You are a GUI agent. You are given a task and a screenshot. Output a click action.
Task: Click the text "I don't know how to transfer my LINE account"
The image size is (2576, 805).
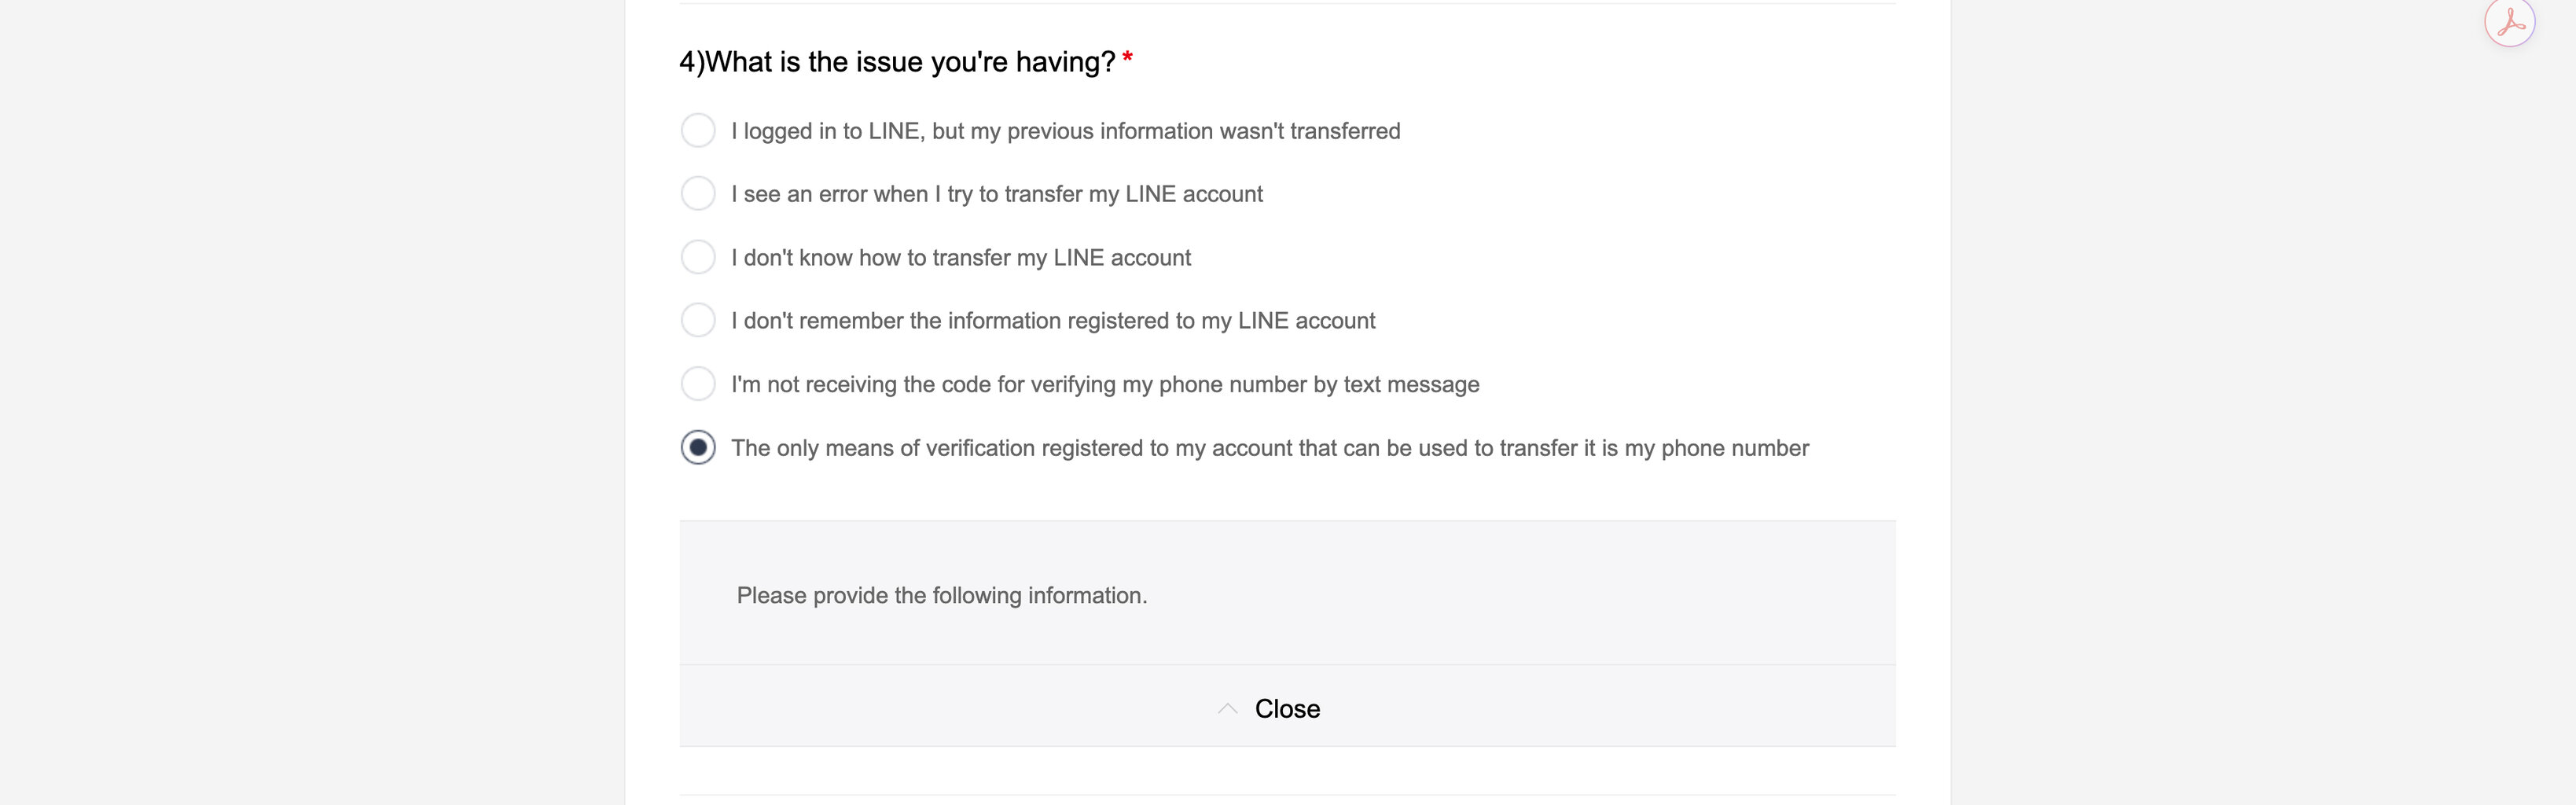coord(961,258)
